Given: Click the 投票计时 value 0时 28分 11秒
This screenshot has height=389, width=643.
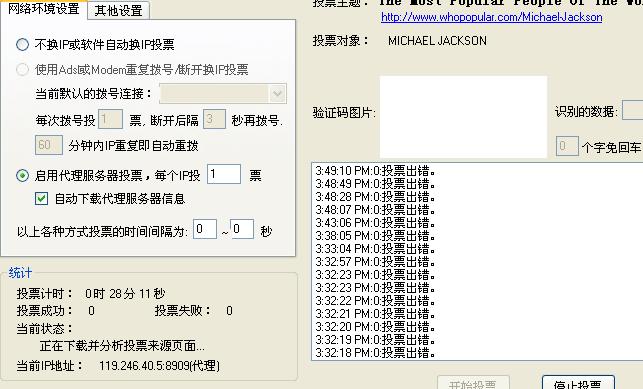Looking at the screenshot, I should (x=125, y=293).
